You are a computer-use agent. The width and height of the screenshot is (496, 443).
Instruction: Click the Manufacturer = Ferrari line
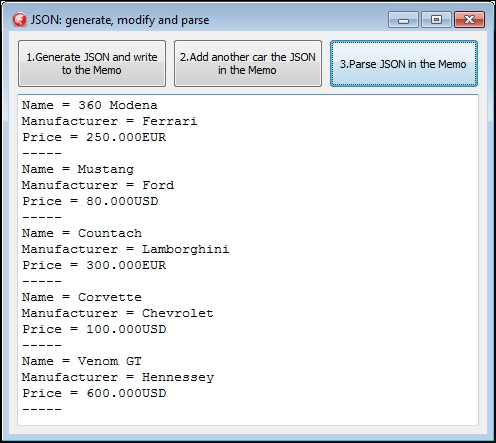pyautogui.click(x=110, y=121)
